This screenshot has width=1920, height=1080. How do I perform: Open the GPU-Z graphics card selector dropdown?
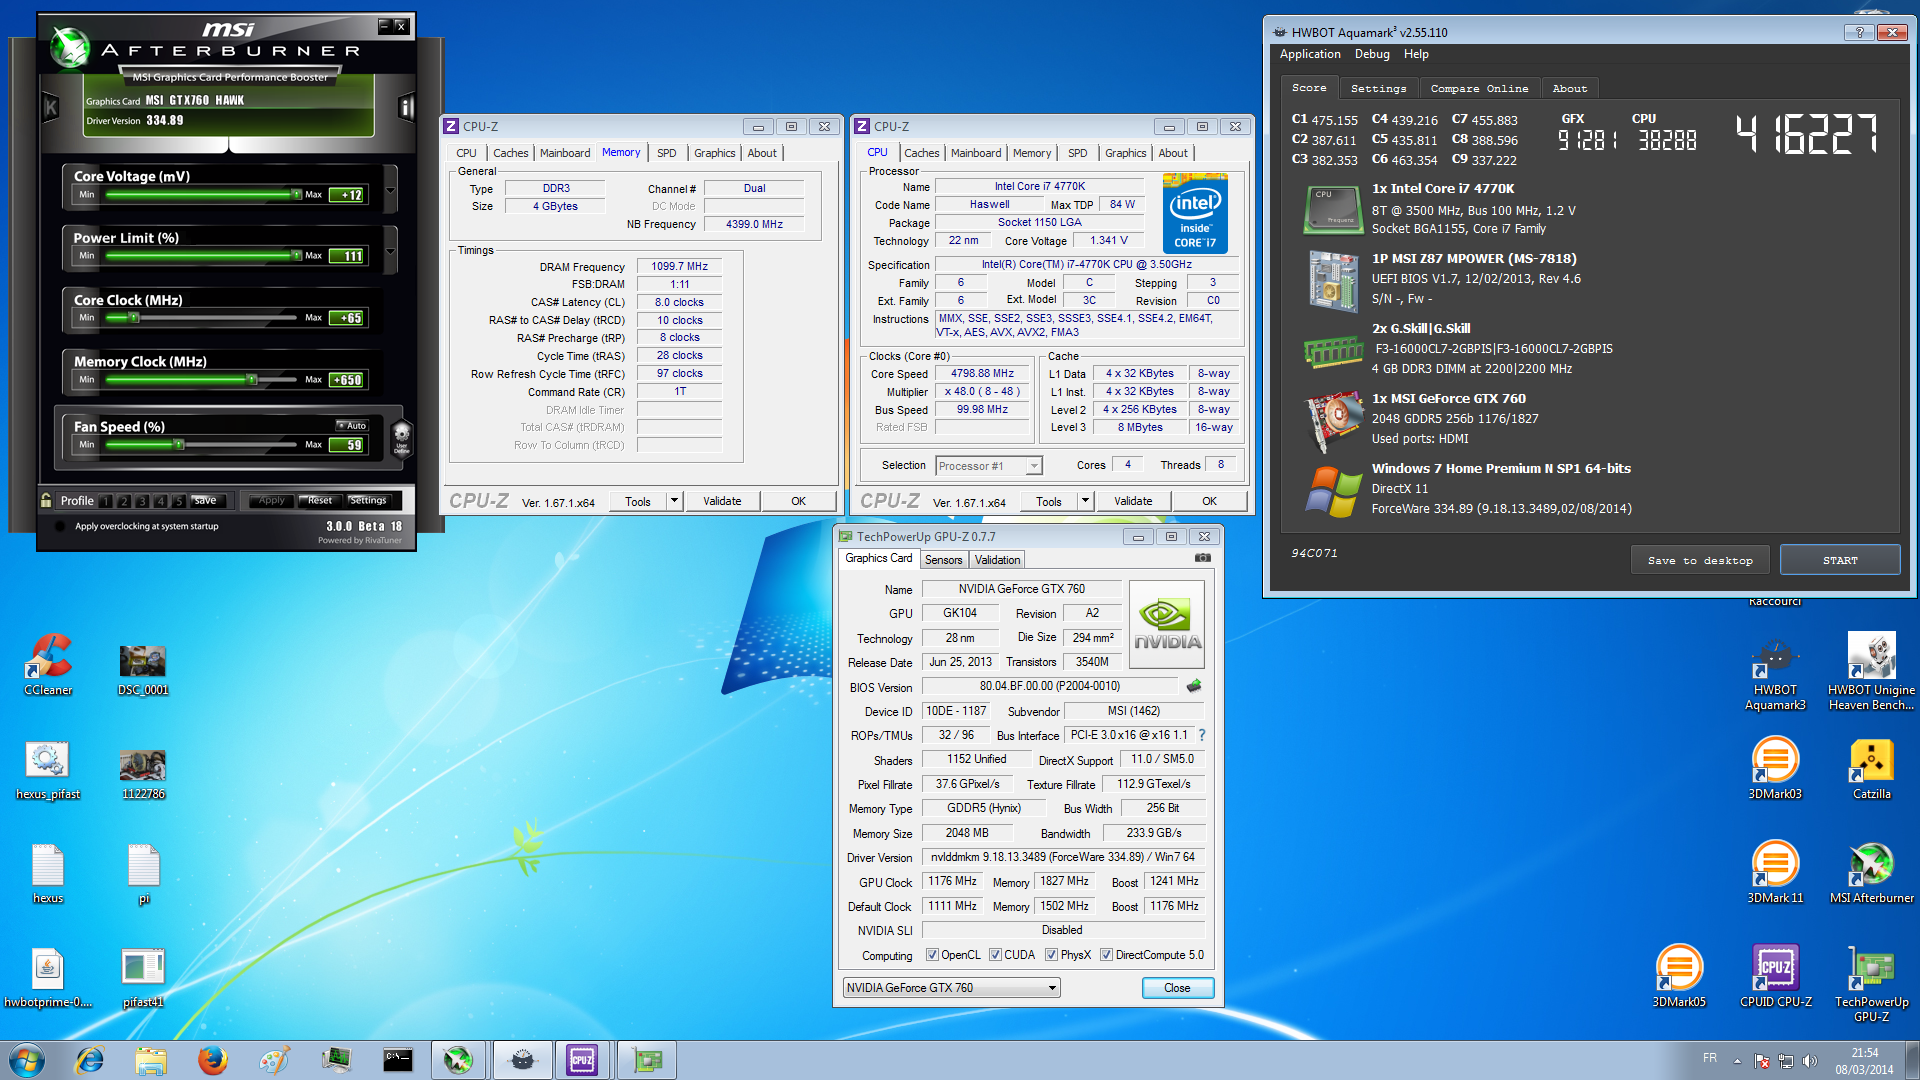coord(951,988)
